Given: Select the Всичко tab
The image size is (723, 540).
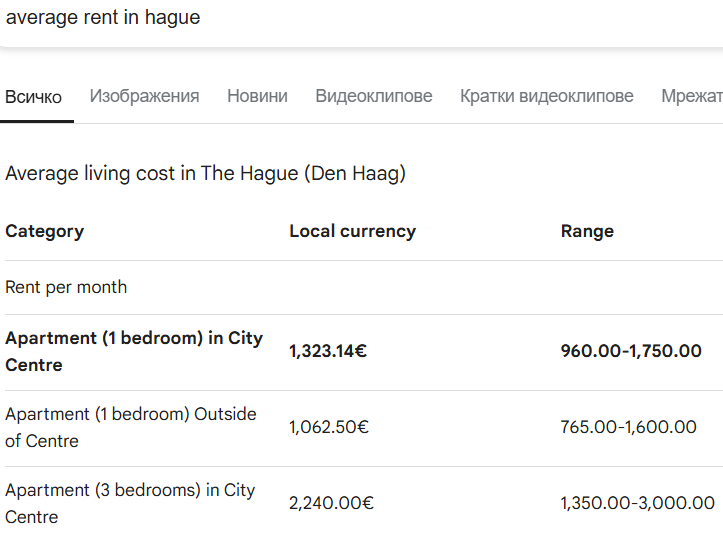Looking at the screenshot, I should 34,97.
